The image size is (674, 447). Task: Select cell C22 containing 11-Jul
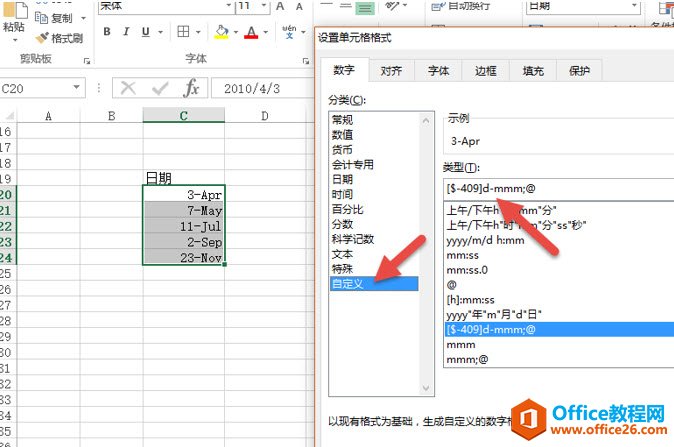[x=184, y=226]
